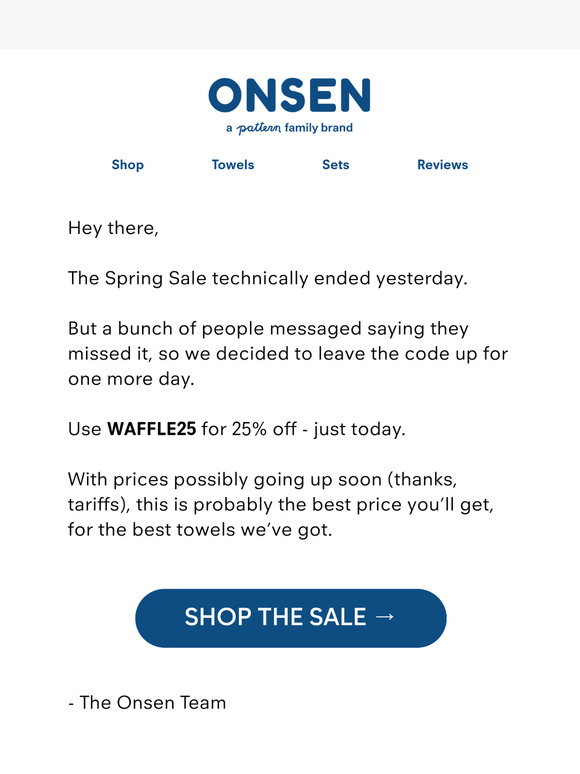This screenshot has width=580, height=774.
Task: Click the line beginning "tariffs), this is"
Action: tap(280, 505)
